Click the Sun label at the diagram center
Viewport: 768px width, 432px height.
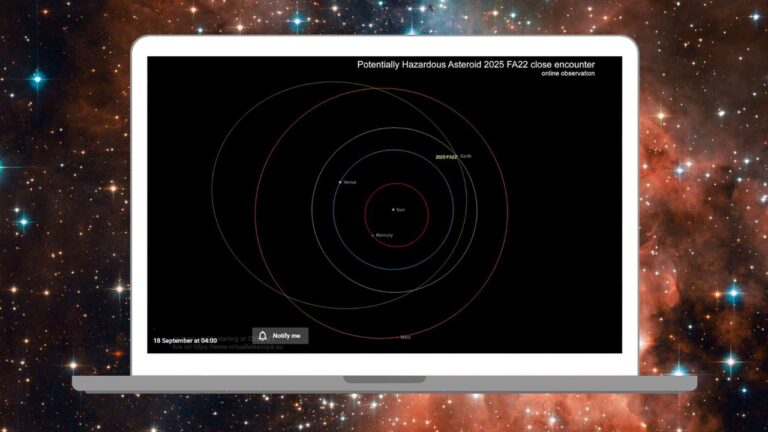point(401,210)
